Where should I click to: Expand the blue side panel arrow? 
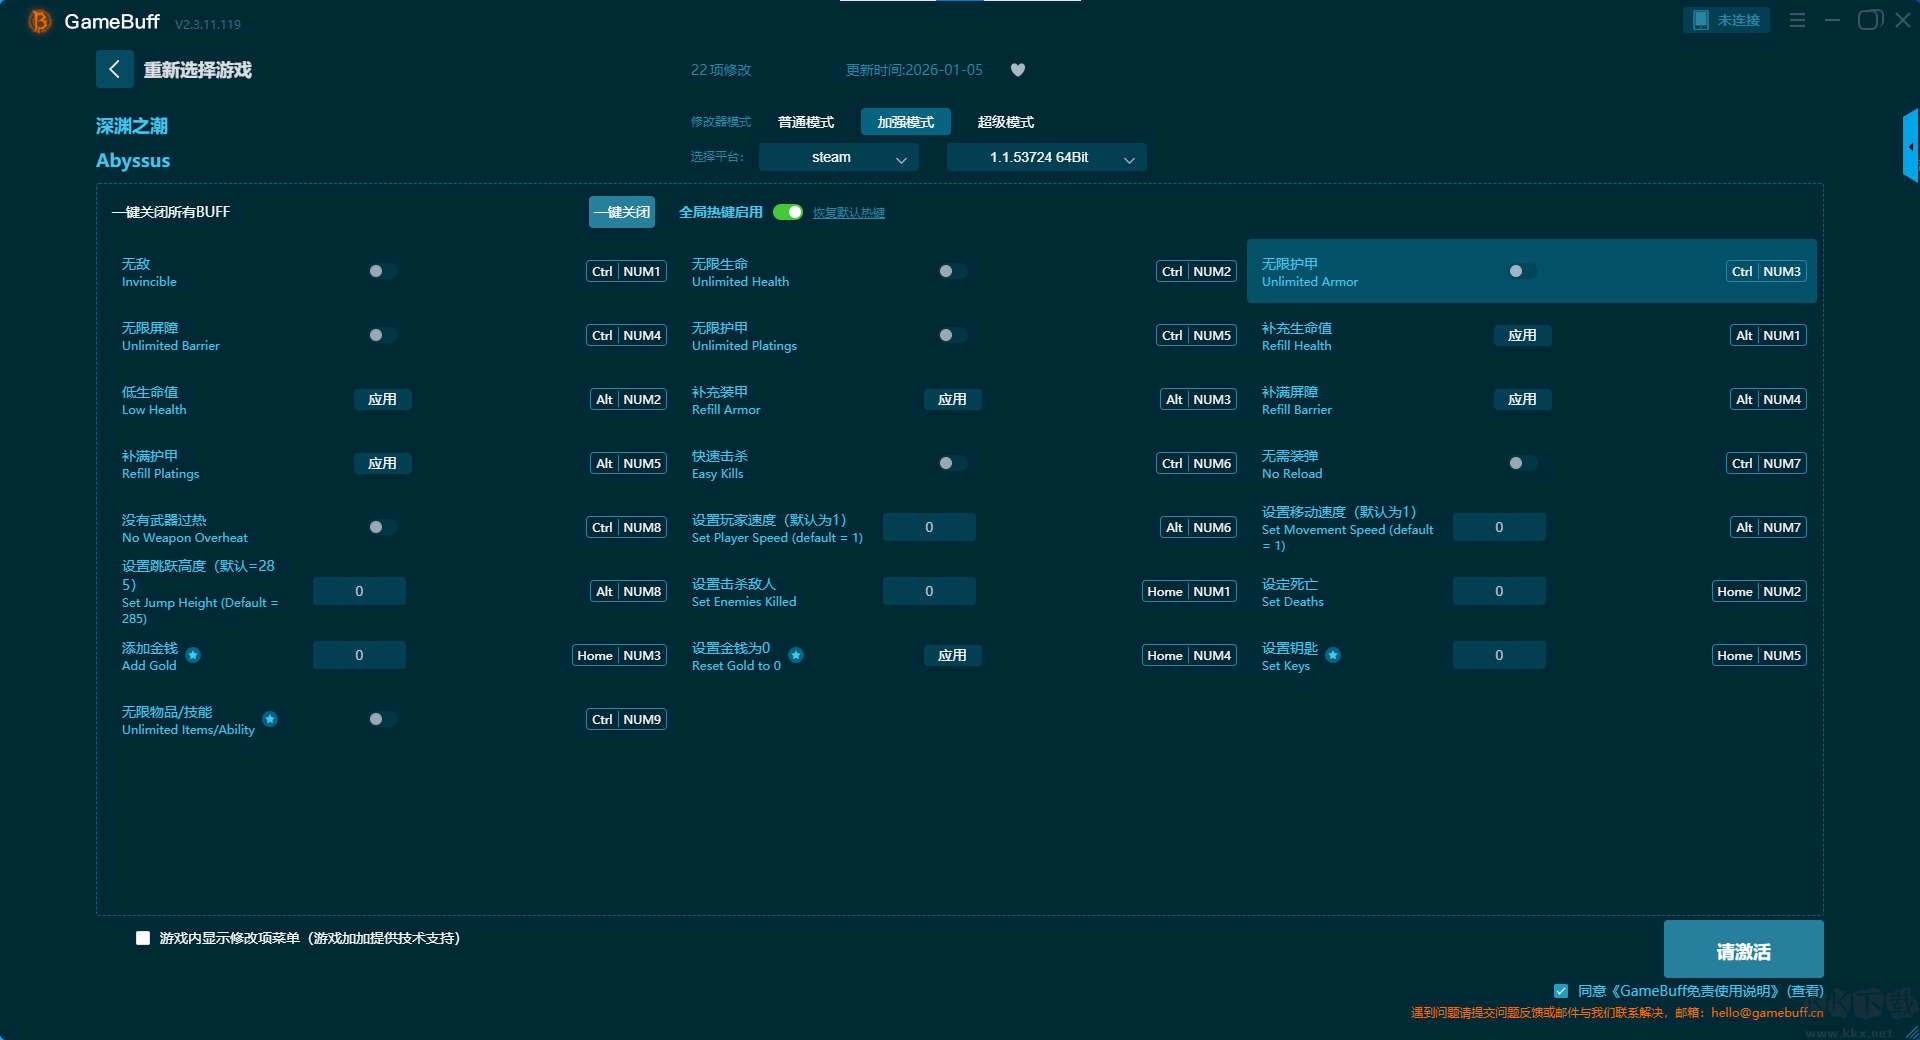[1910, 146]
